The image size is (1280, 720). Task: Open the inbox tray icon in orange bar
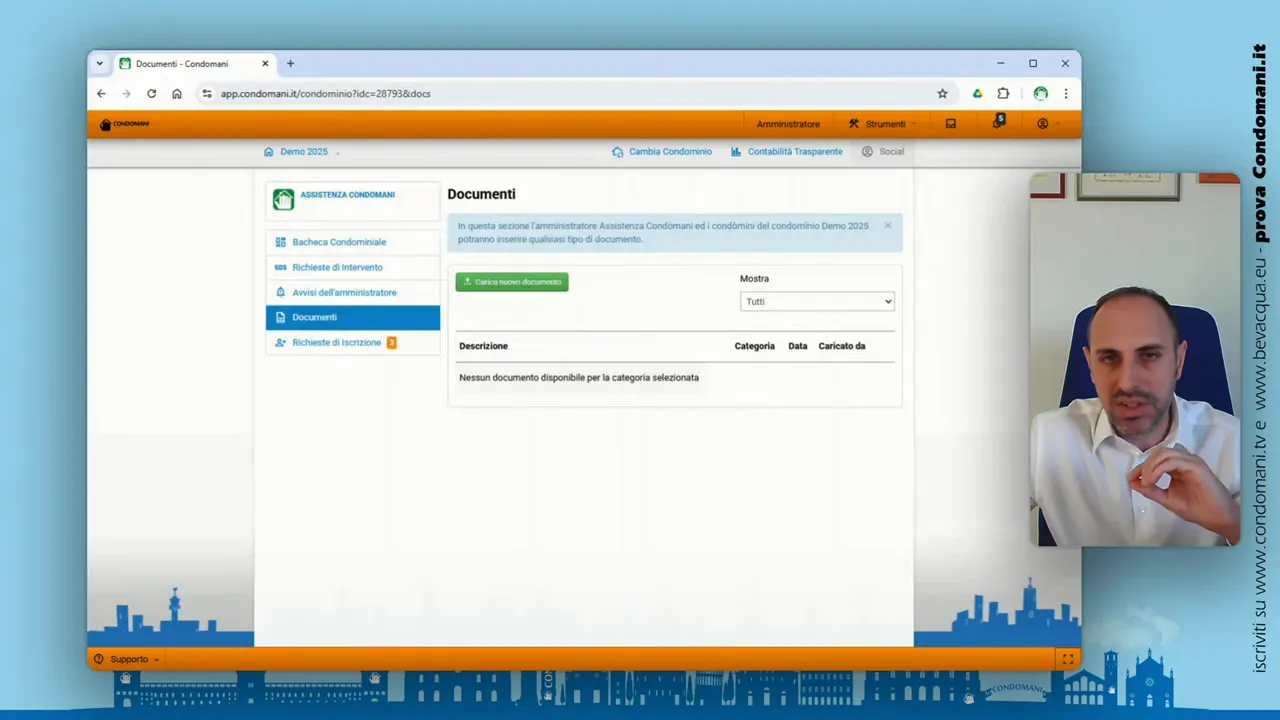(950, 124)
